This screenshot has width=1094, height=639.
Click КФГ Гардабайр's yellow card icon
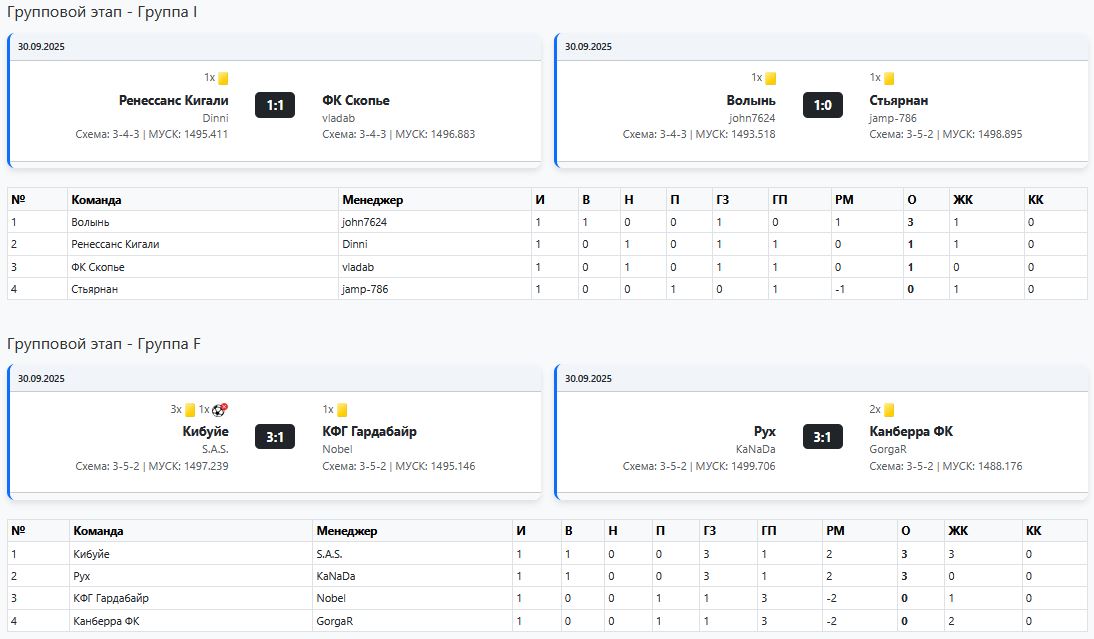341,409
